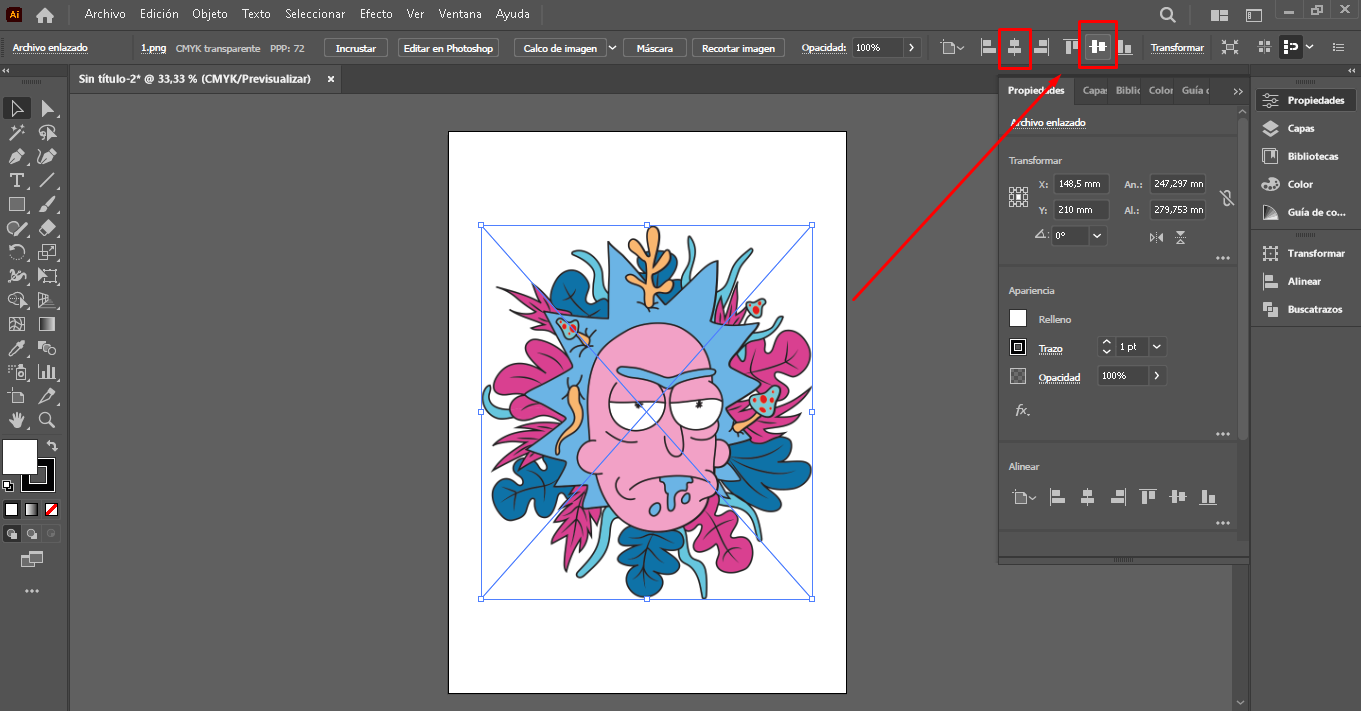Viewport: 1361px width, 711px height.
Task: Open the search magnifier in title bar
Action: (x=1167, y=15)
